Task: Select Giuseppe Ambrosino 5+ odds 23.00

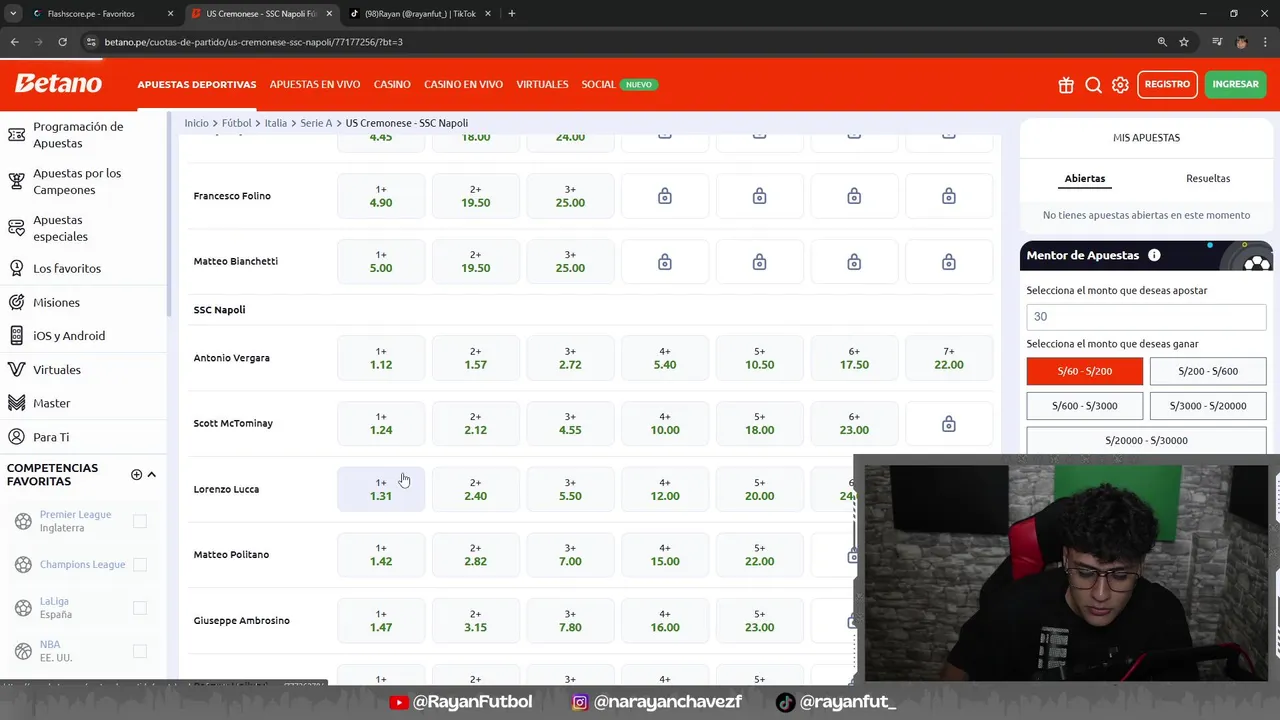Action: [x=760, y=621]
